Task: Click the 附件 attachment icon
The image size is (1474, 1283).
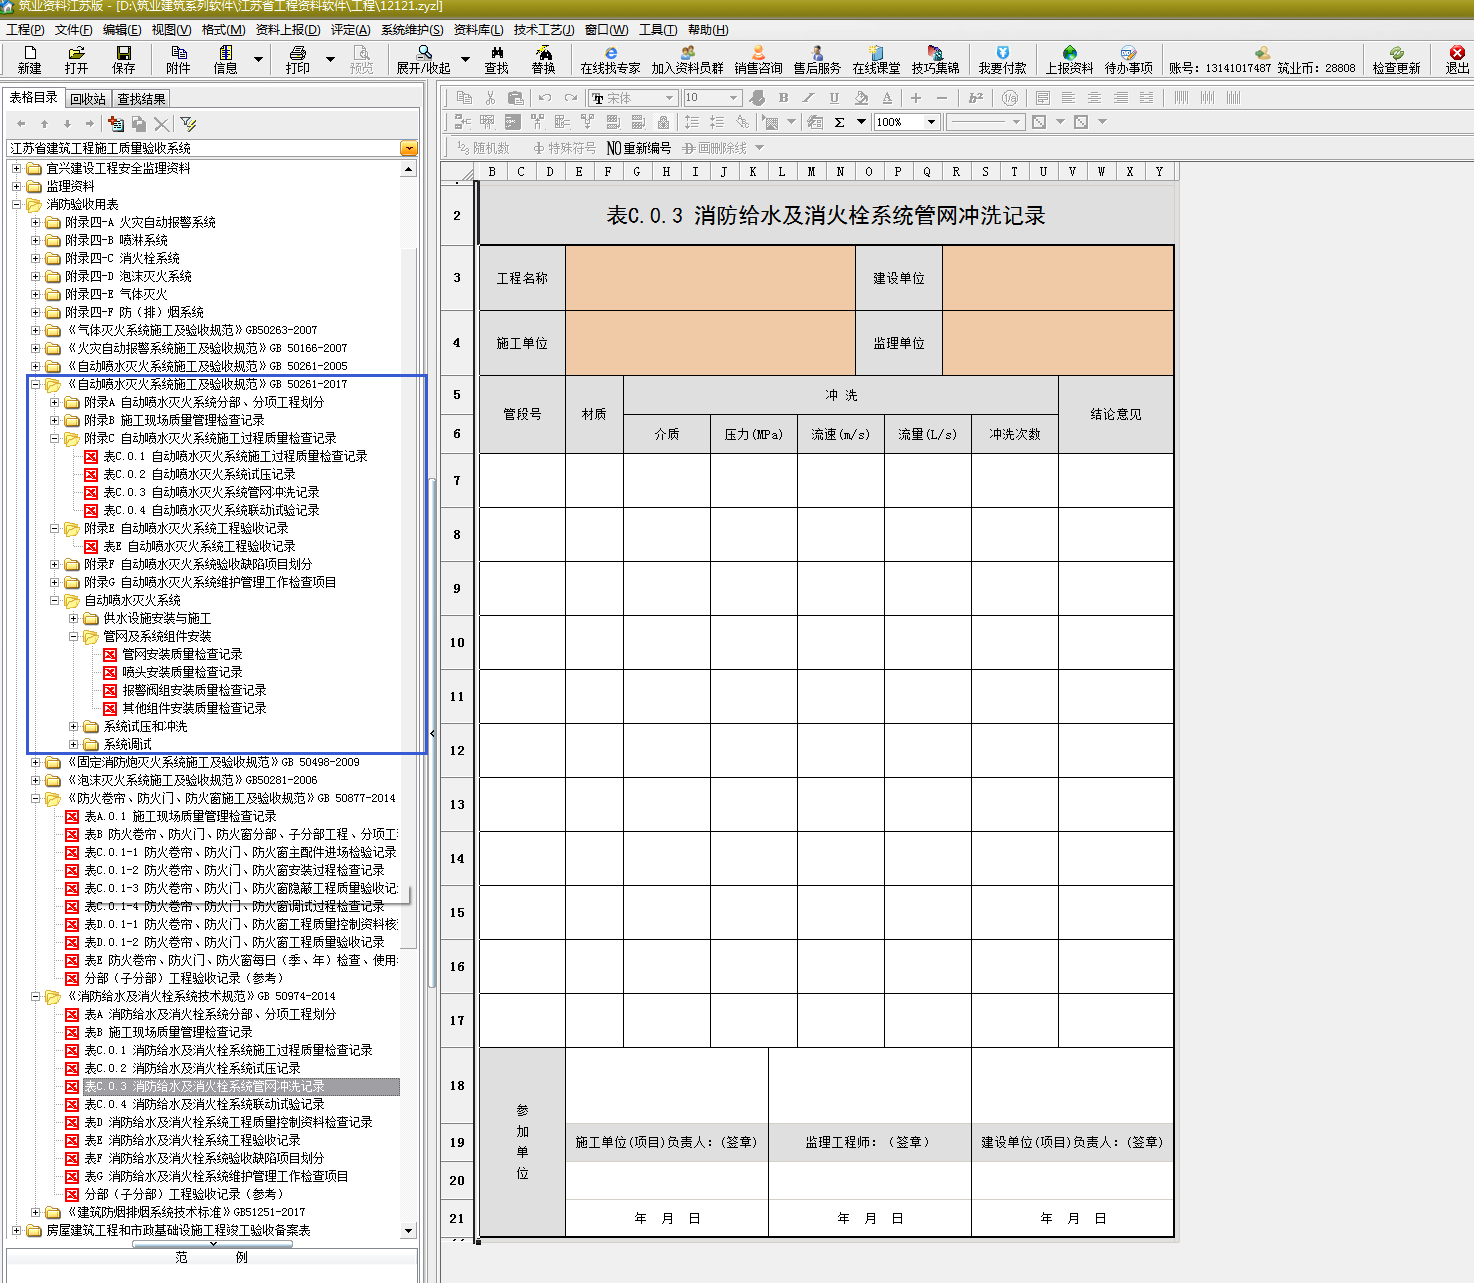Action: click(x=178, y=60)
